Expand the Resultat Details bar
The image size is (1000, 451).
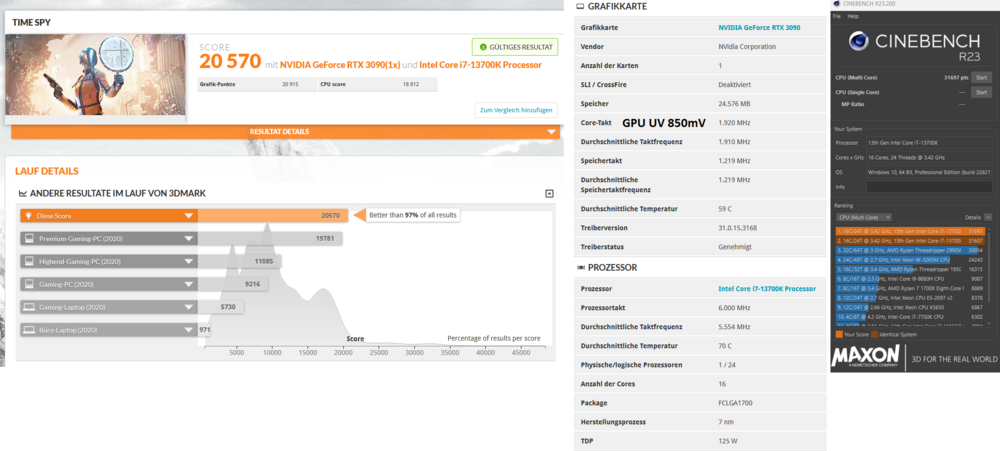tap(286, 132)
